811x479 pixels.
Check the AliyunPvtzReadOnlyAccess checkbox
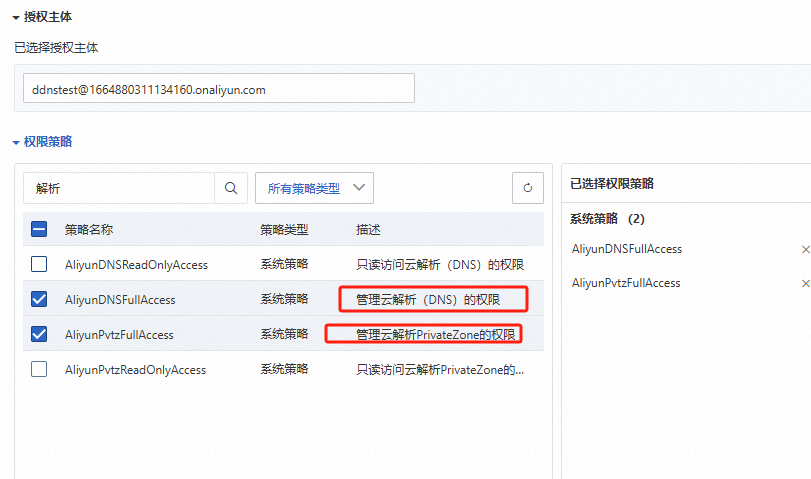click(x=39, y=369)
